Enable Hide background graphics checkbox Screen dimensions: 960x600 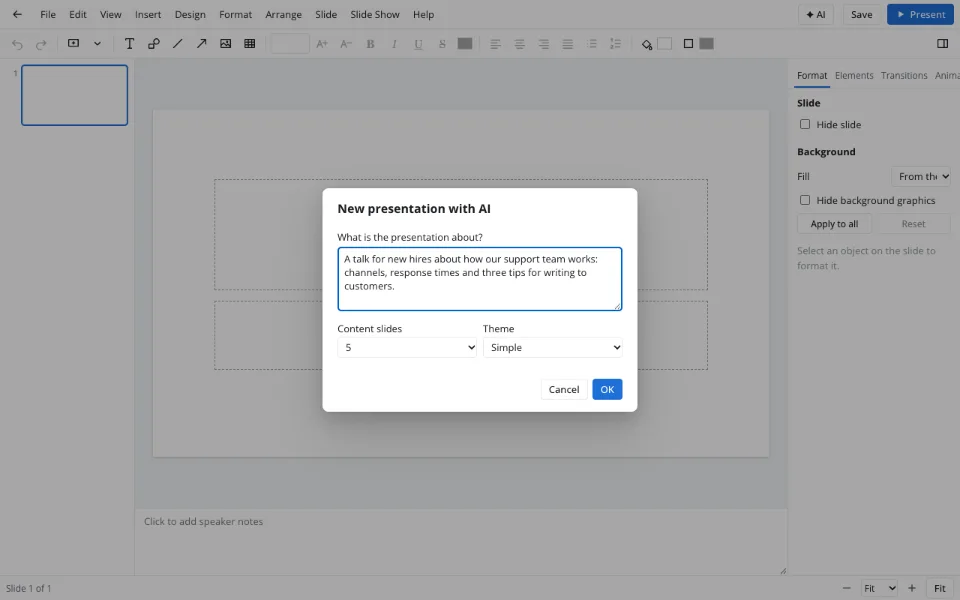pyautogui.click(x=805, y=200)
